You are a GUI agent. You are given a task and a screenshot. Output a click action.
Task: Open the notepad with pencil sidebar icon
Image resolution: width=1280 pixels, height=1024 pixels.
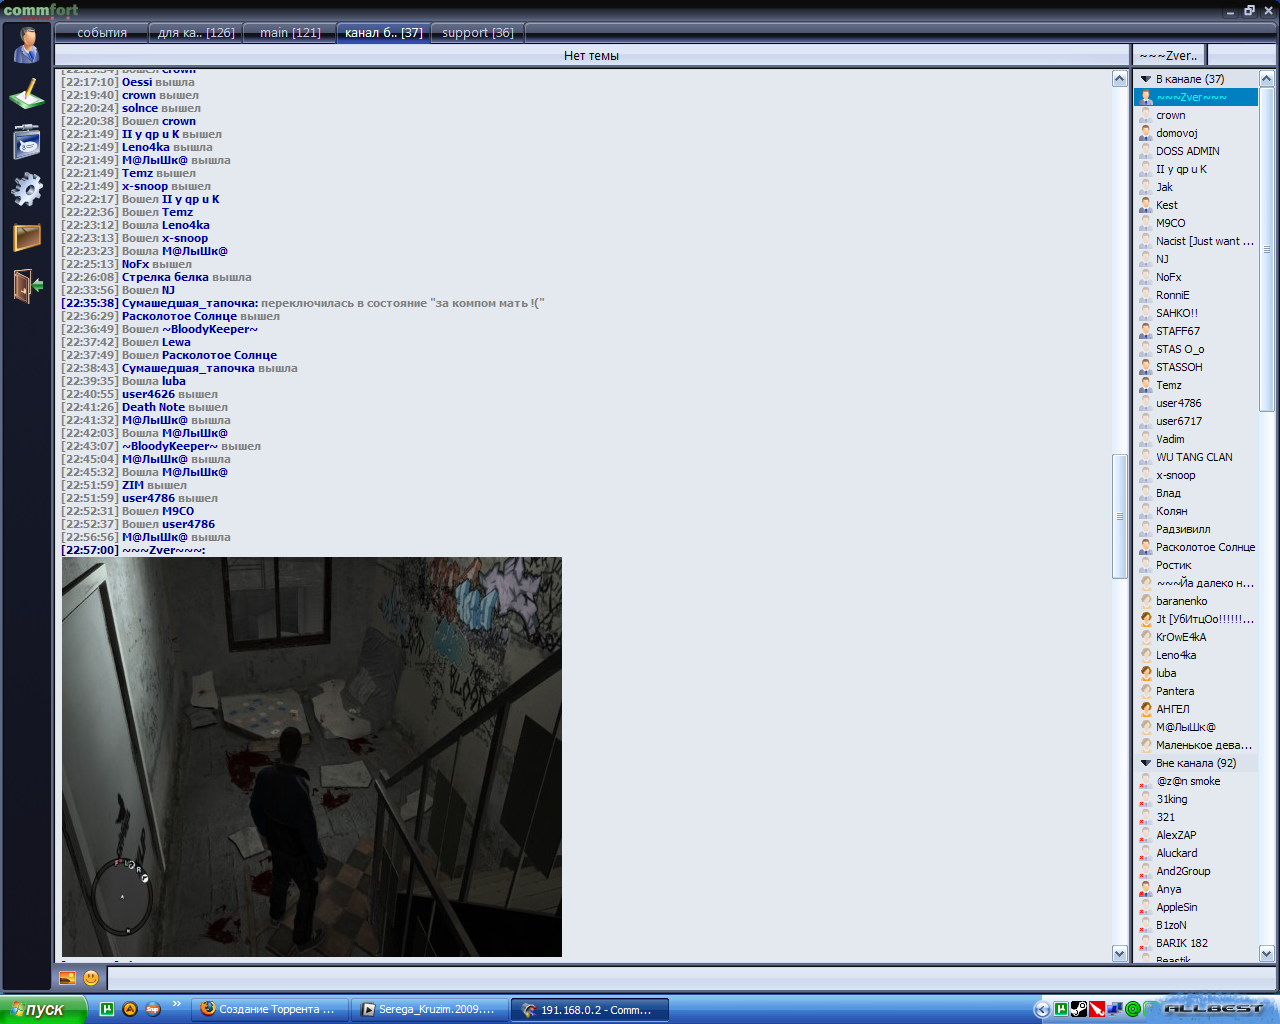coord(27,94)
